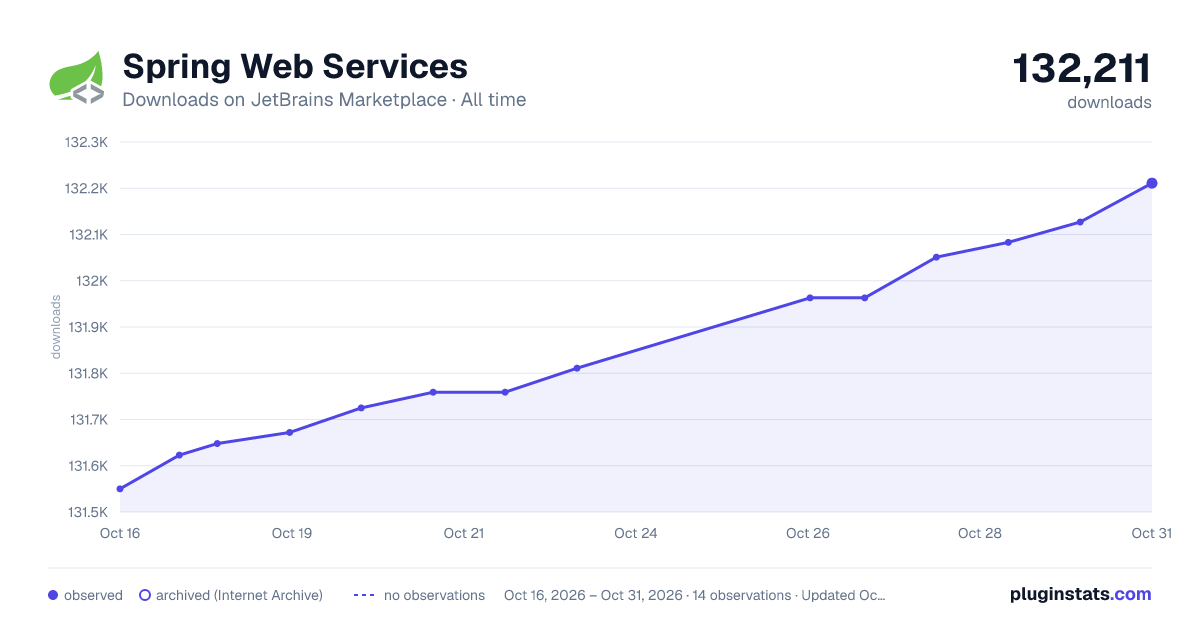
Task: Click the Oct 31 x-axis label
Action: click(1151, 533)
